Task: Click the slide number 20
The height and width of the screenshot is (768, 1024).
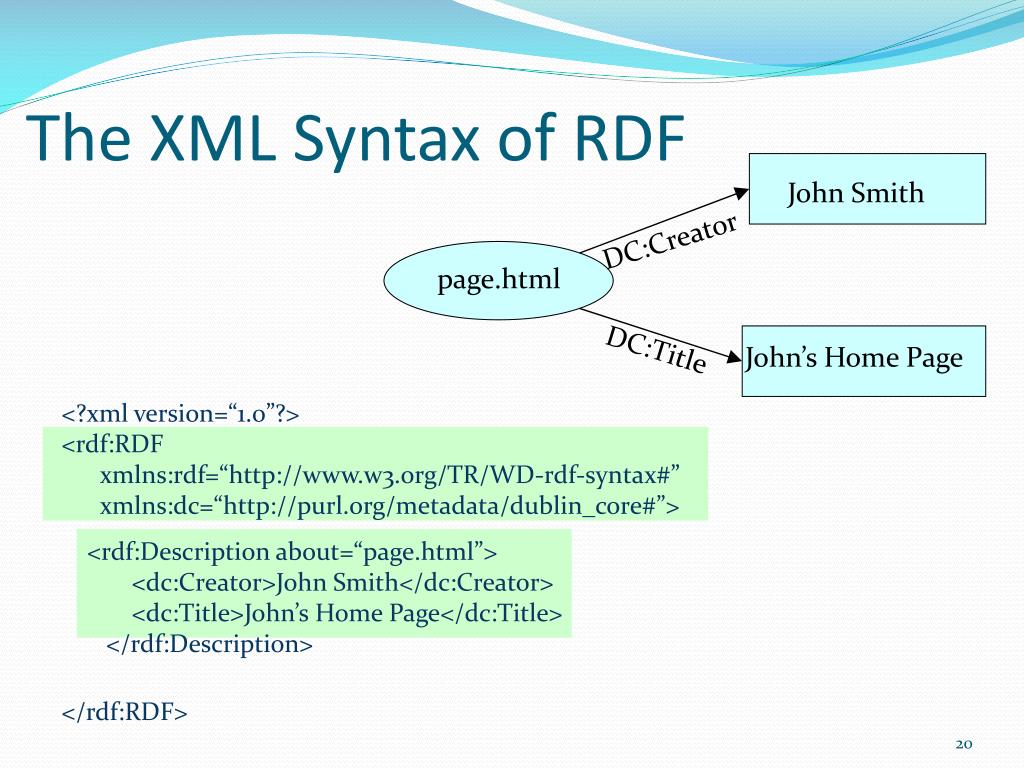Action: point(964,744)
